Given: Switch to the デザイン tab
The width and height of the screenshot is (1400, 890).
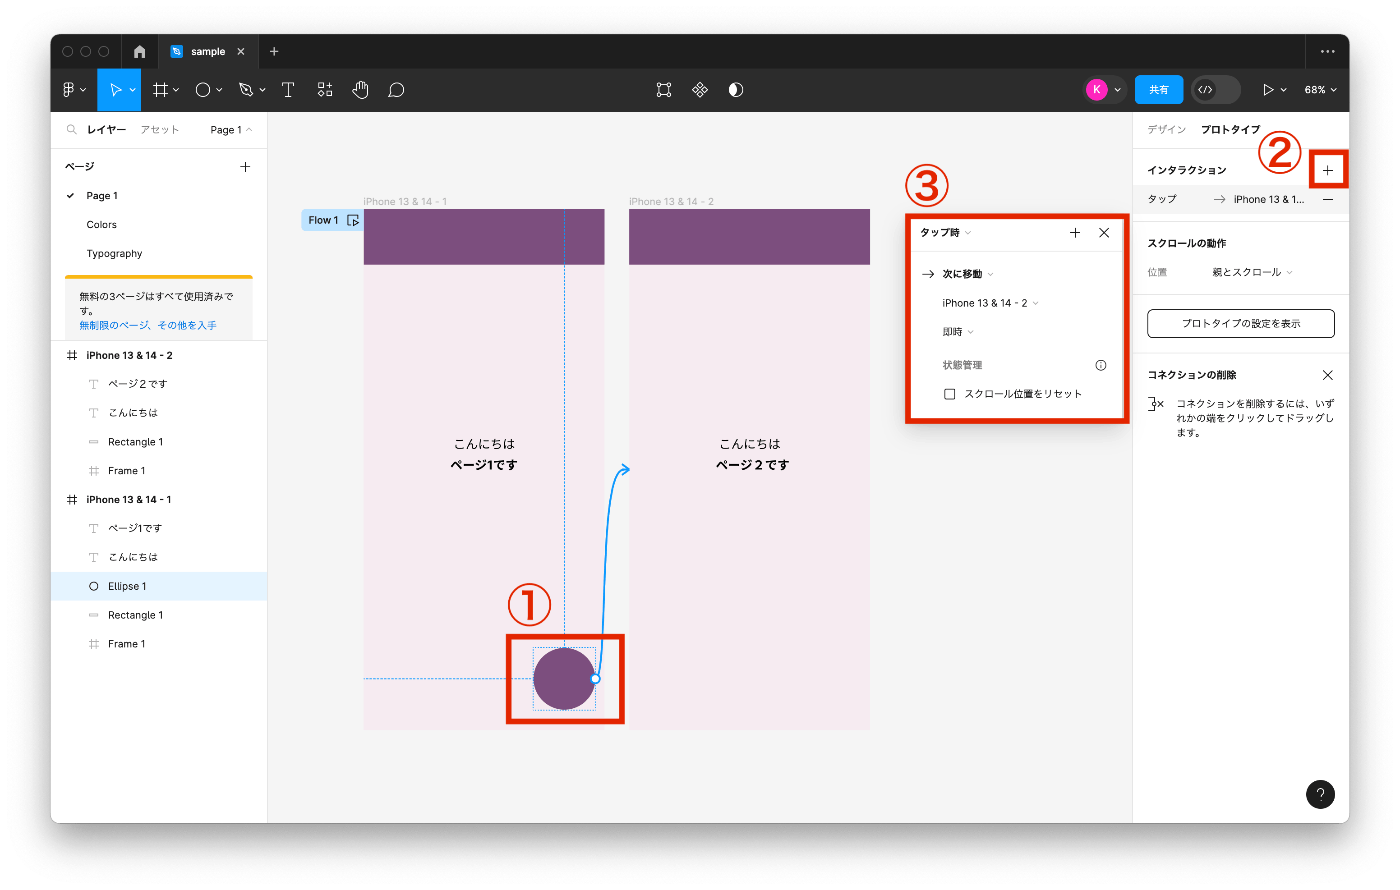Looking at the screenshot, I should click(x=1166, y=130).
